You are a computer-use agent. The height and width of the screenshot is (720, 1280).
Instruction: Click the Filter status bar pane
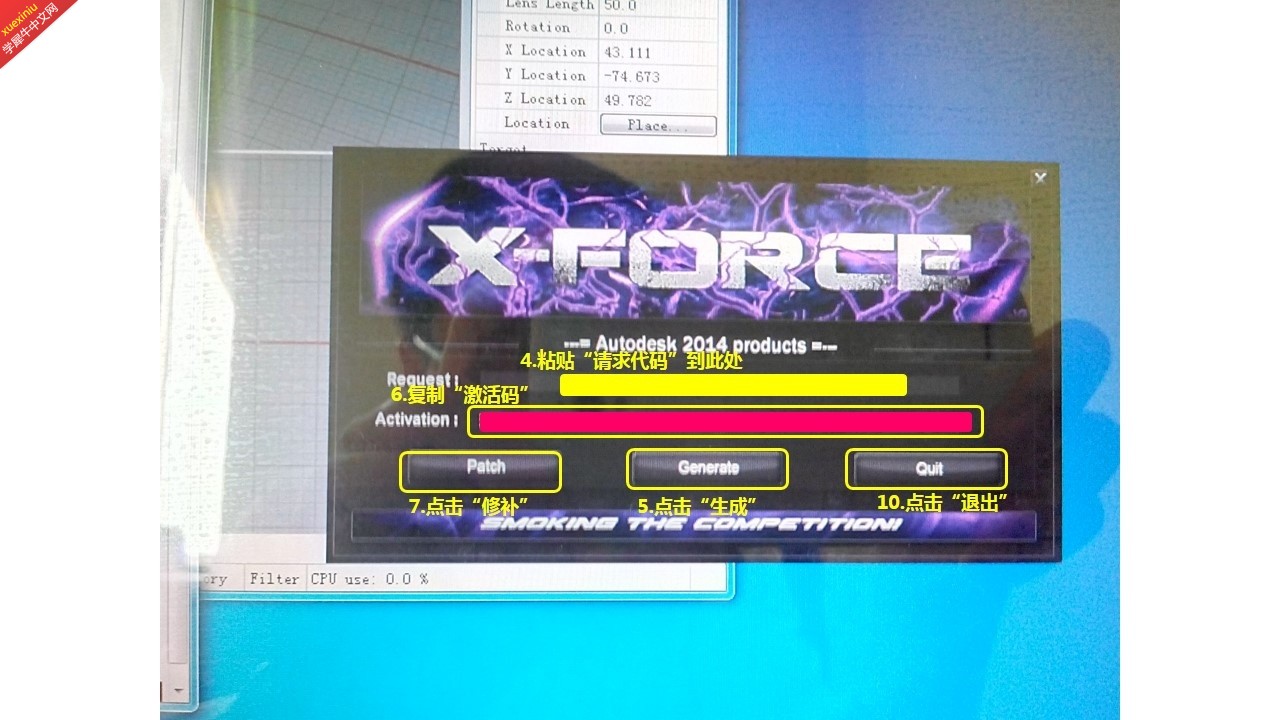[x=274, y=579]
